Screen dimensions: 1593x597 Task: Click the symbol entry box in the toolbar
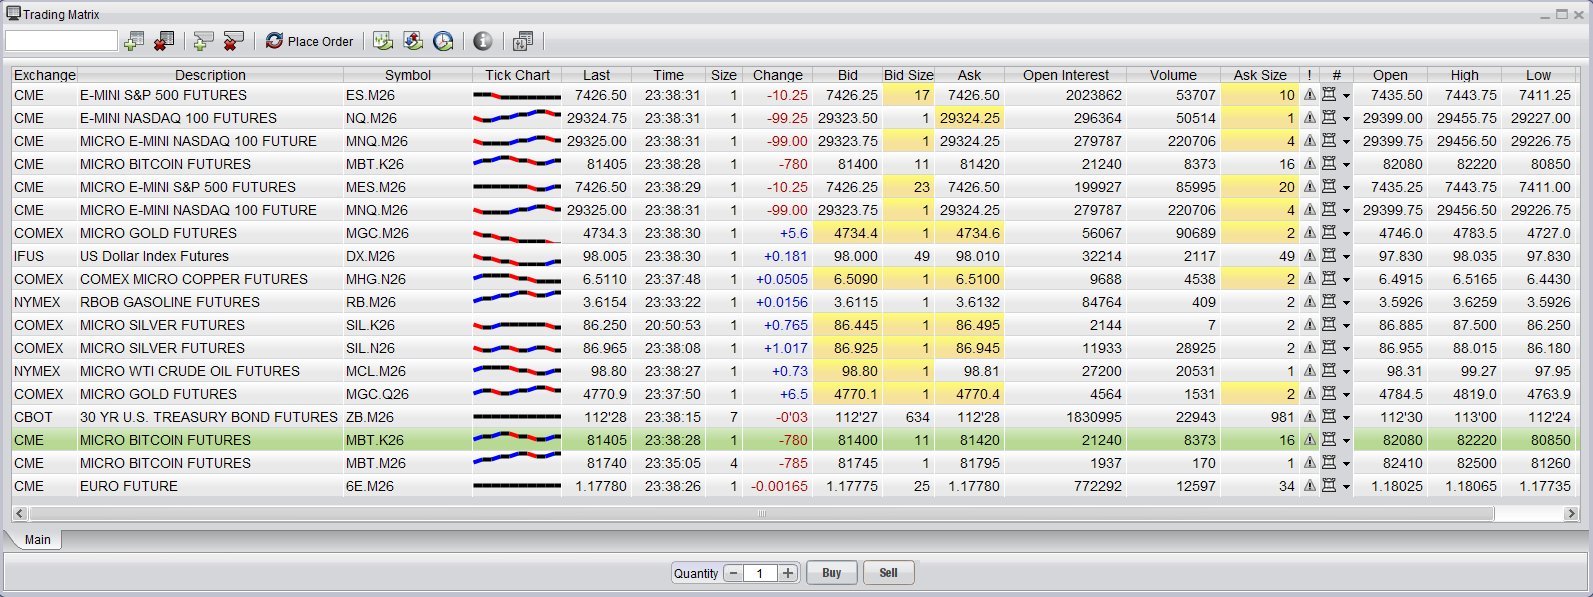pyautogui.click(x=61, y=41)
